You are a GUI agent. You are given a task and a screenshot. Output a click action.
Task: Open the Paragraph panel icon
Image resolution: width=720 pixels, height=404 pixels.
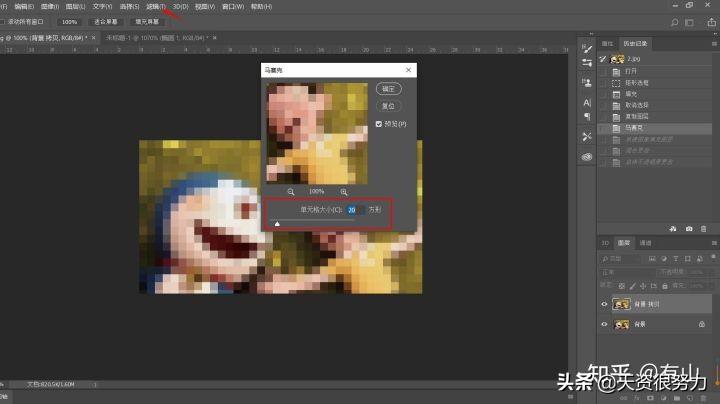(586, 117)
